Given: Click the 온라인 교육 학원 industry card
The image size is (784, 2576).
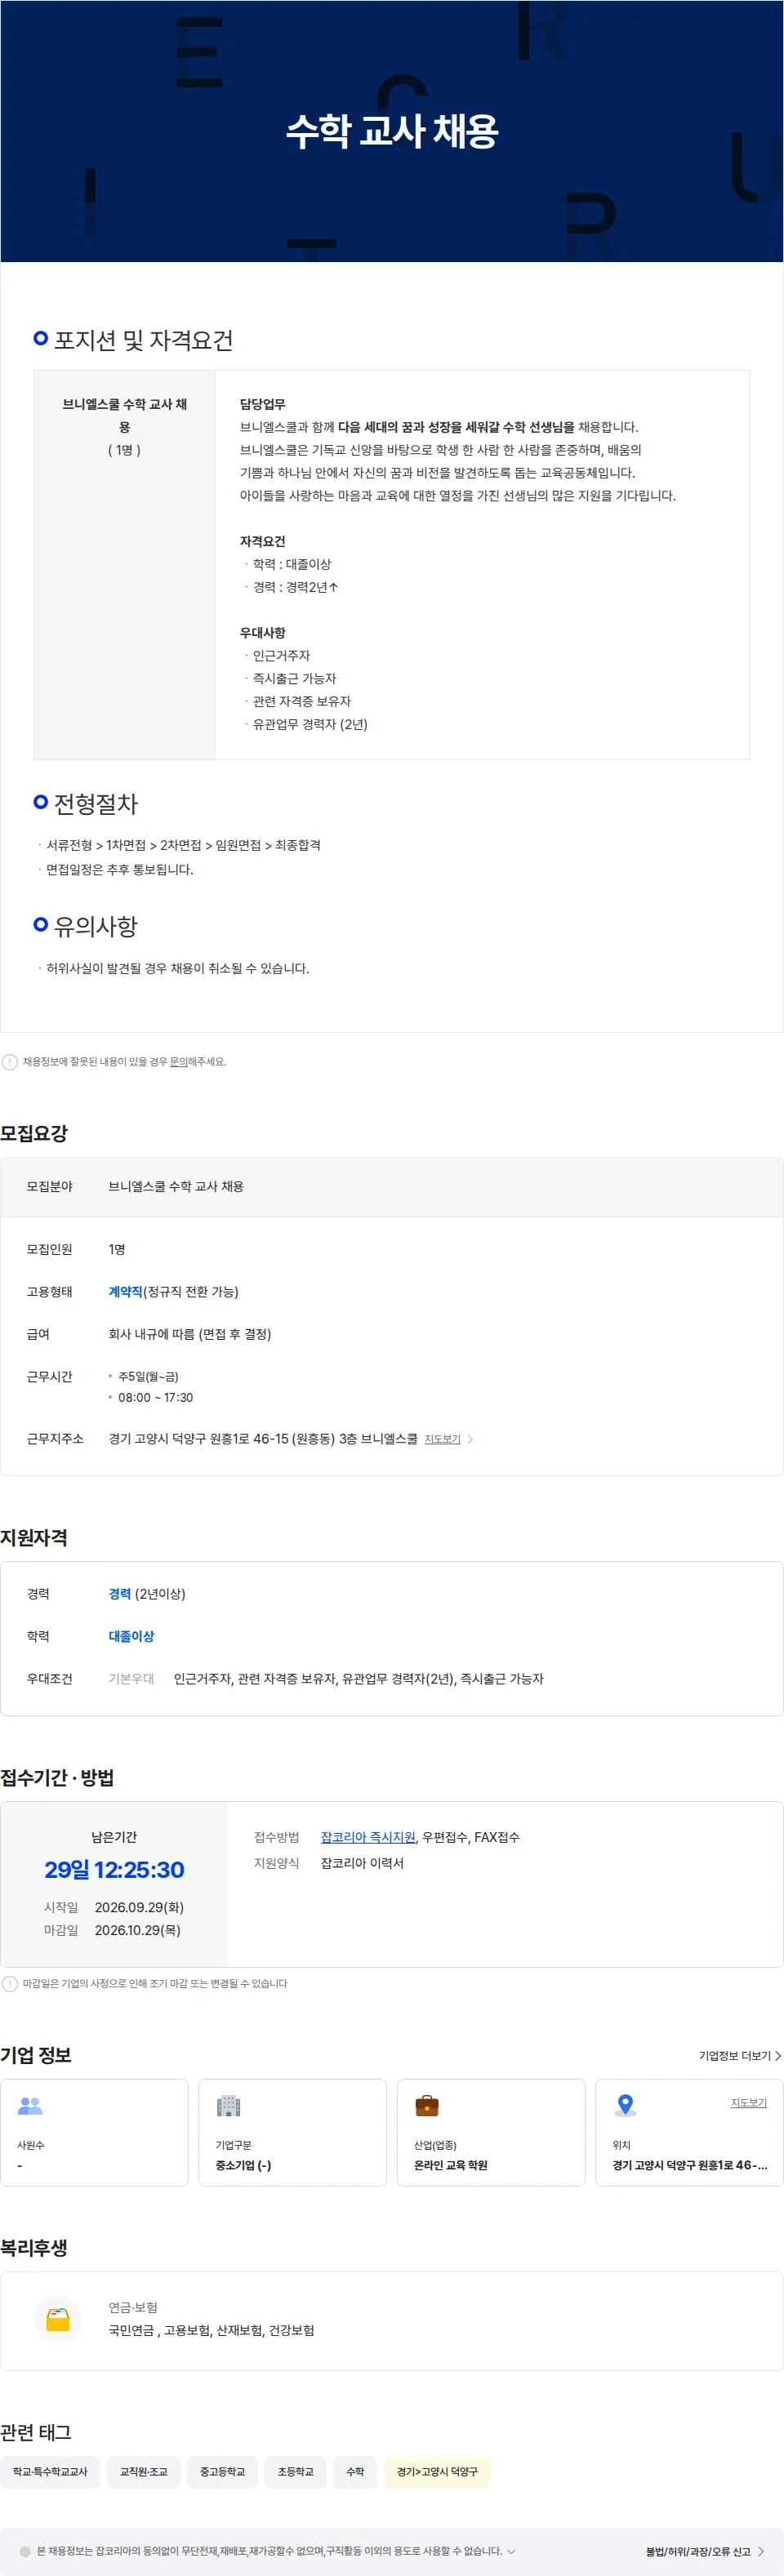Looking at the screenshot, I should click(x=491, y=2133).
